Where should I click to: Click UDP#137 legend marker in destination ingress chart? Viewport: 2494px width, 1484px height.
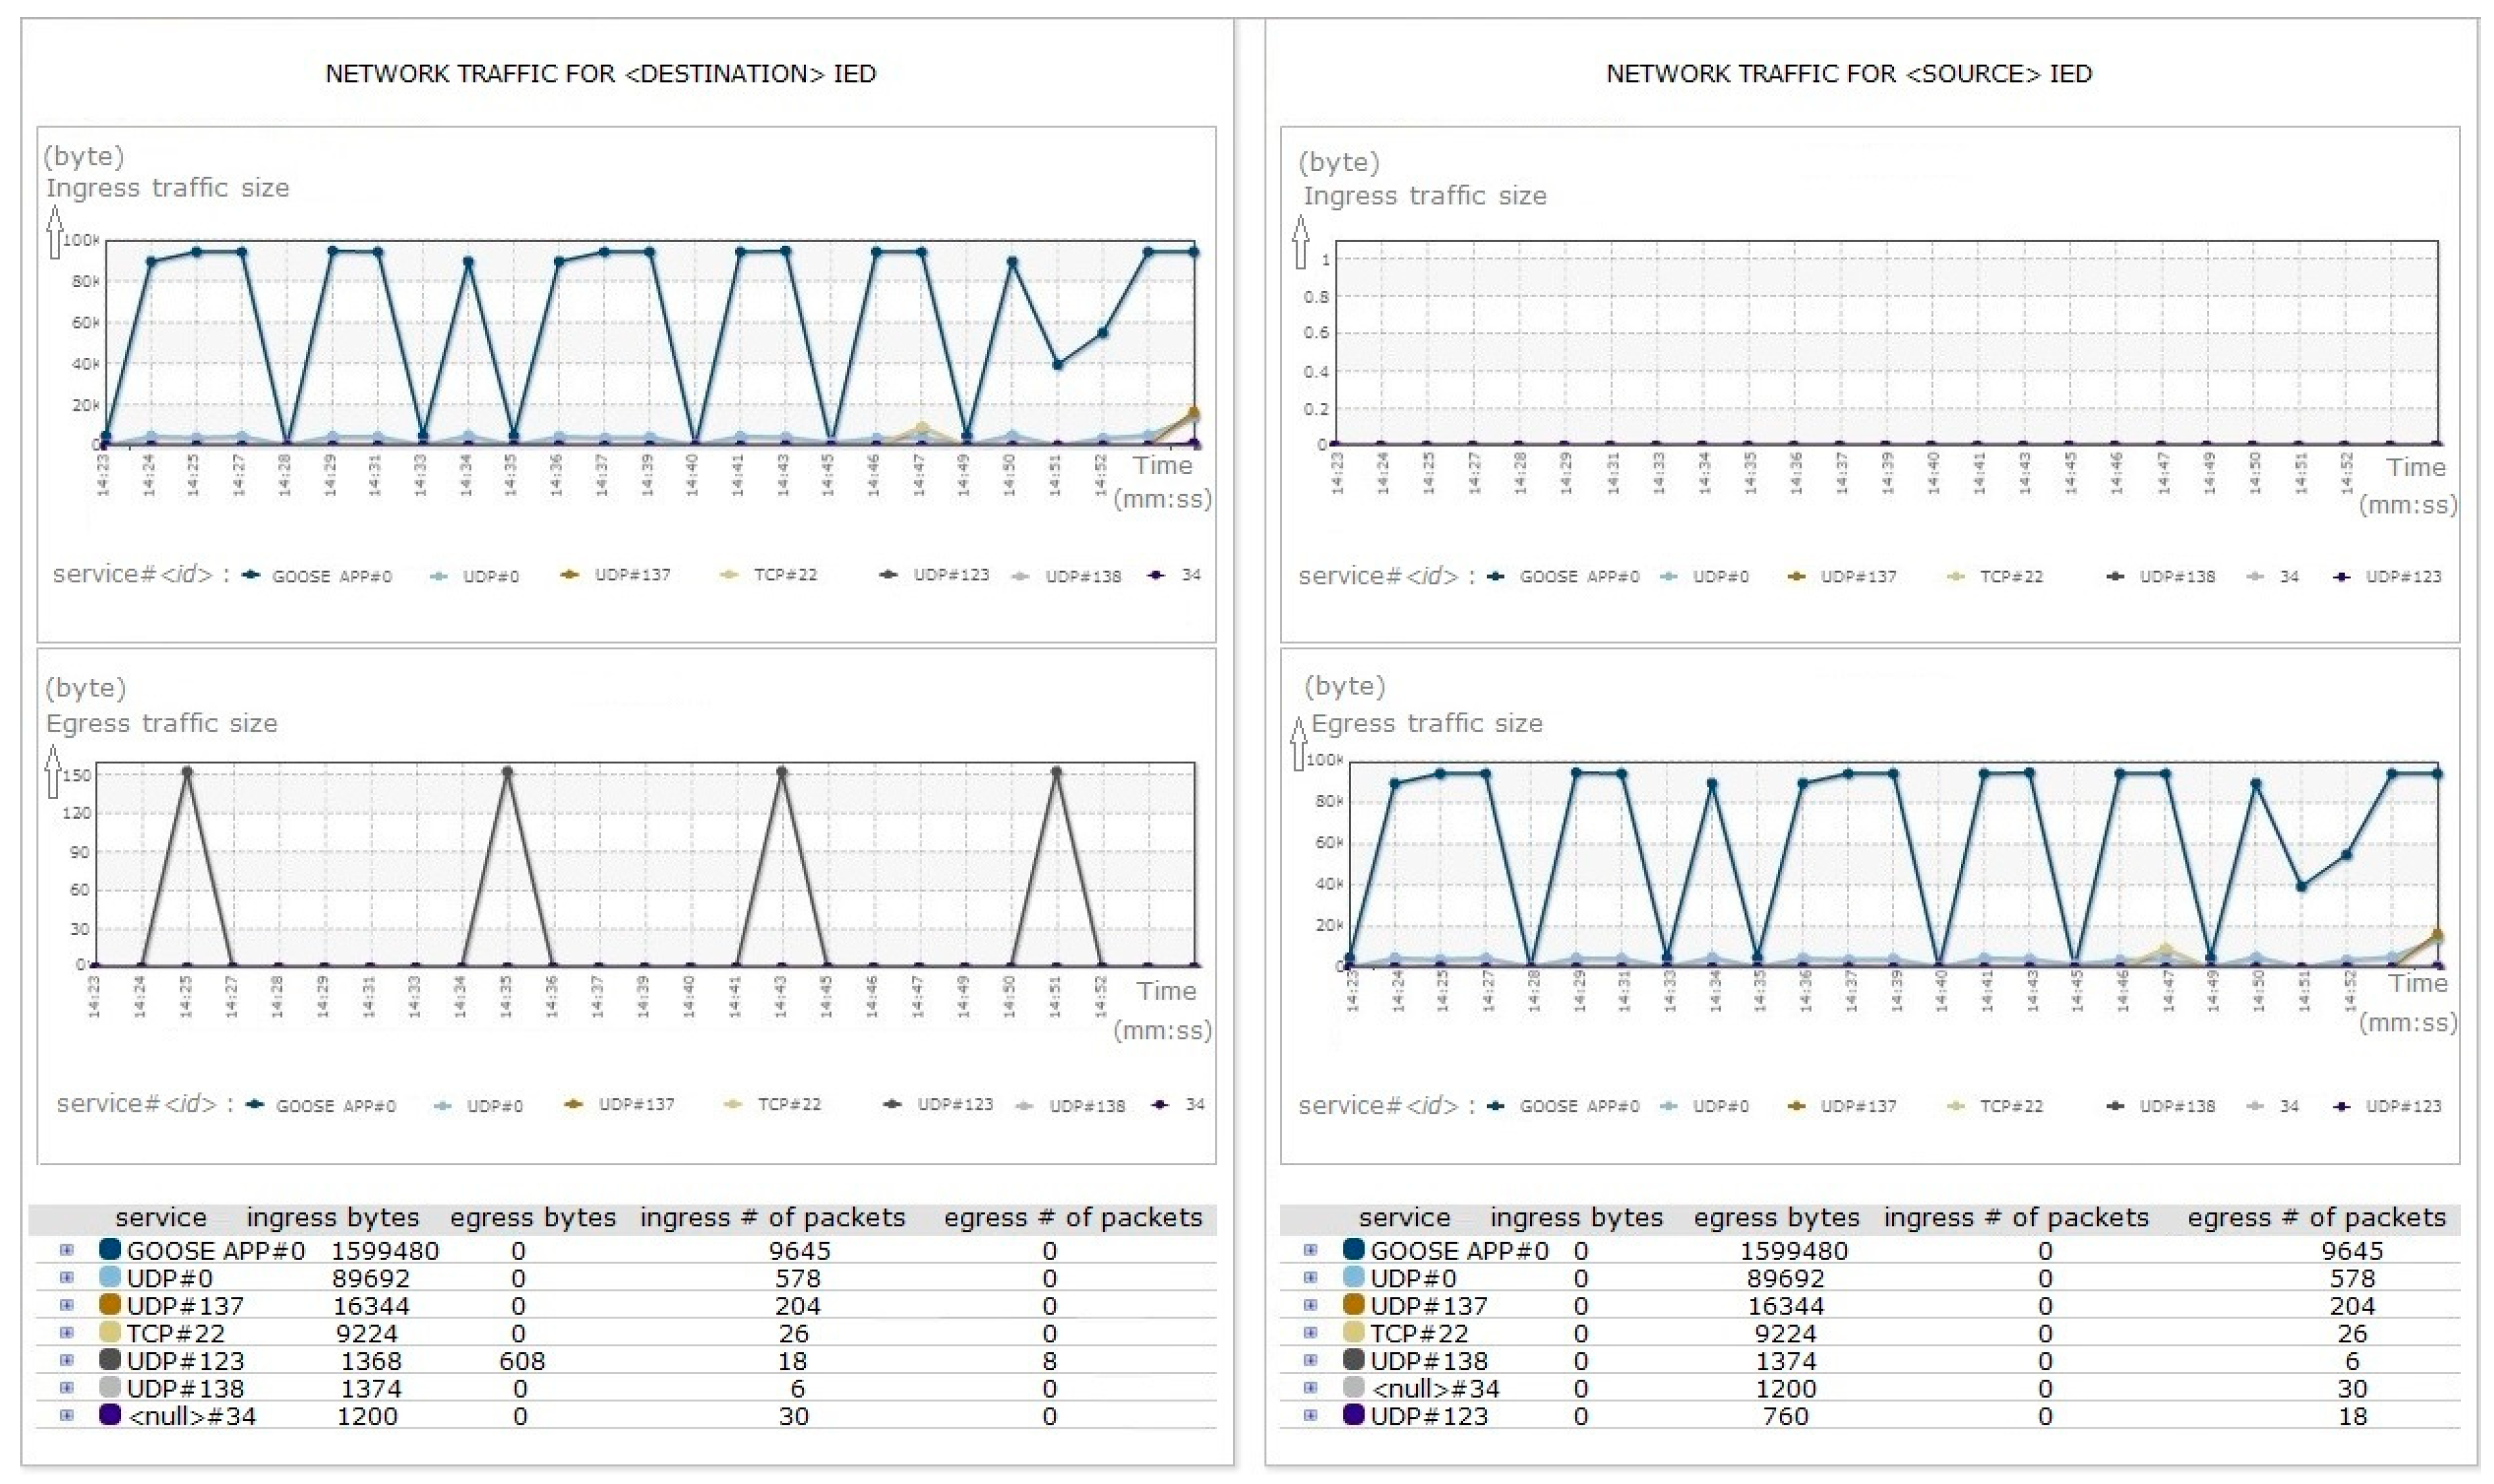(570, 575)
